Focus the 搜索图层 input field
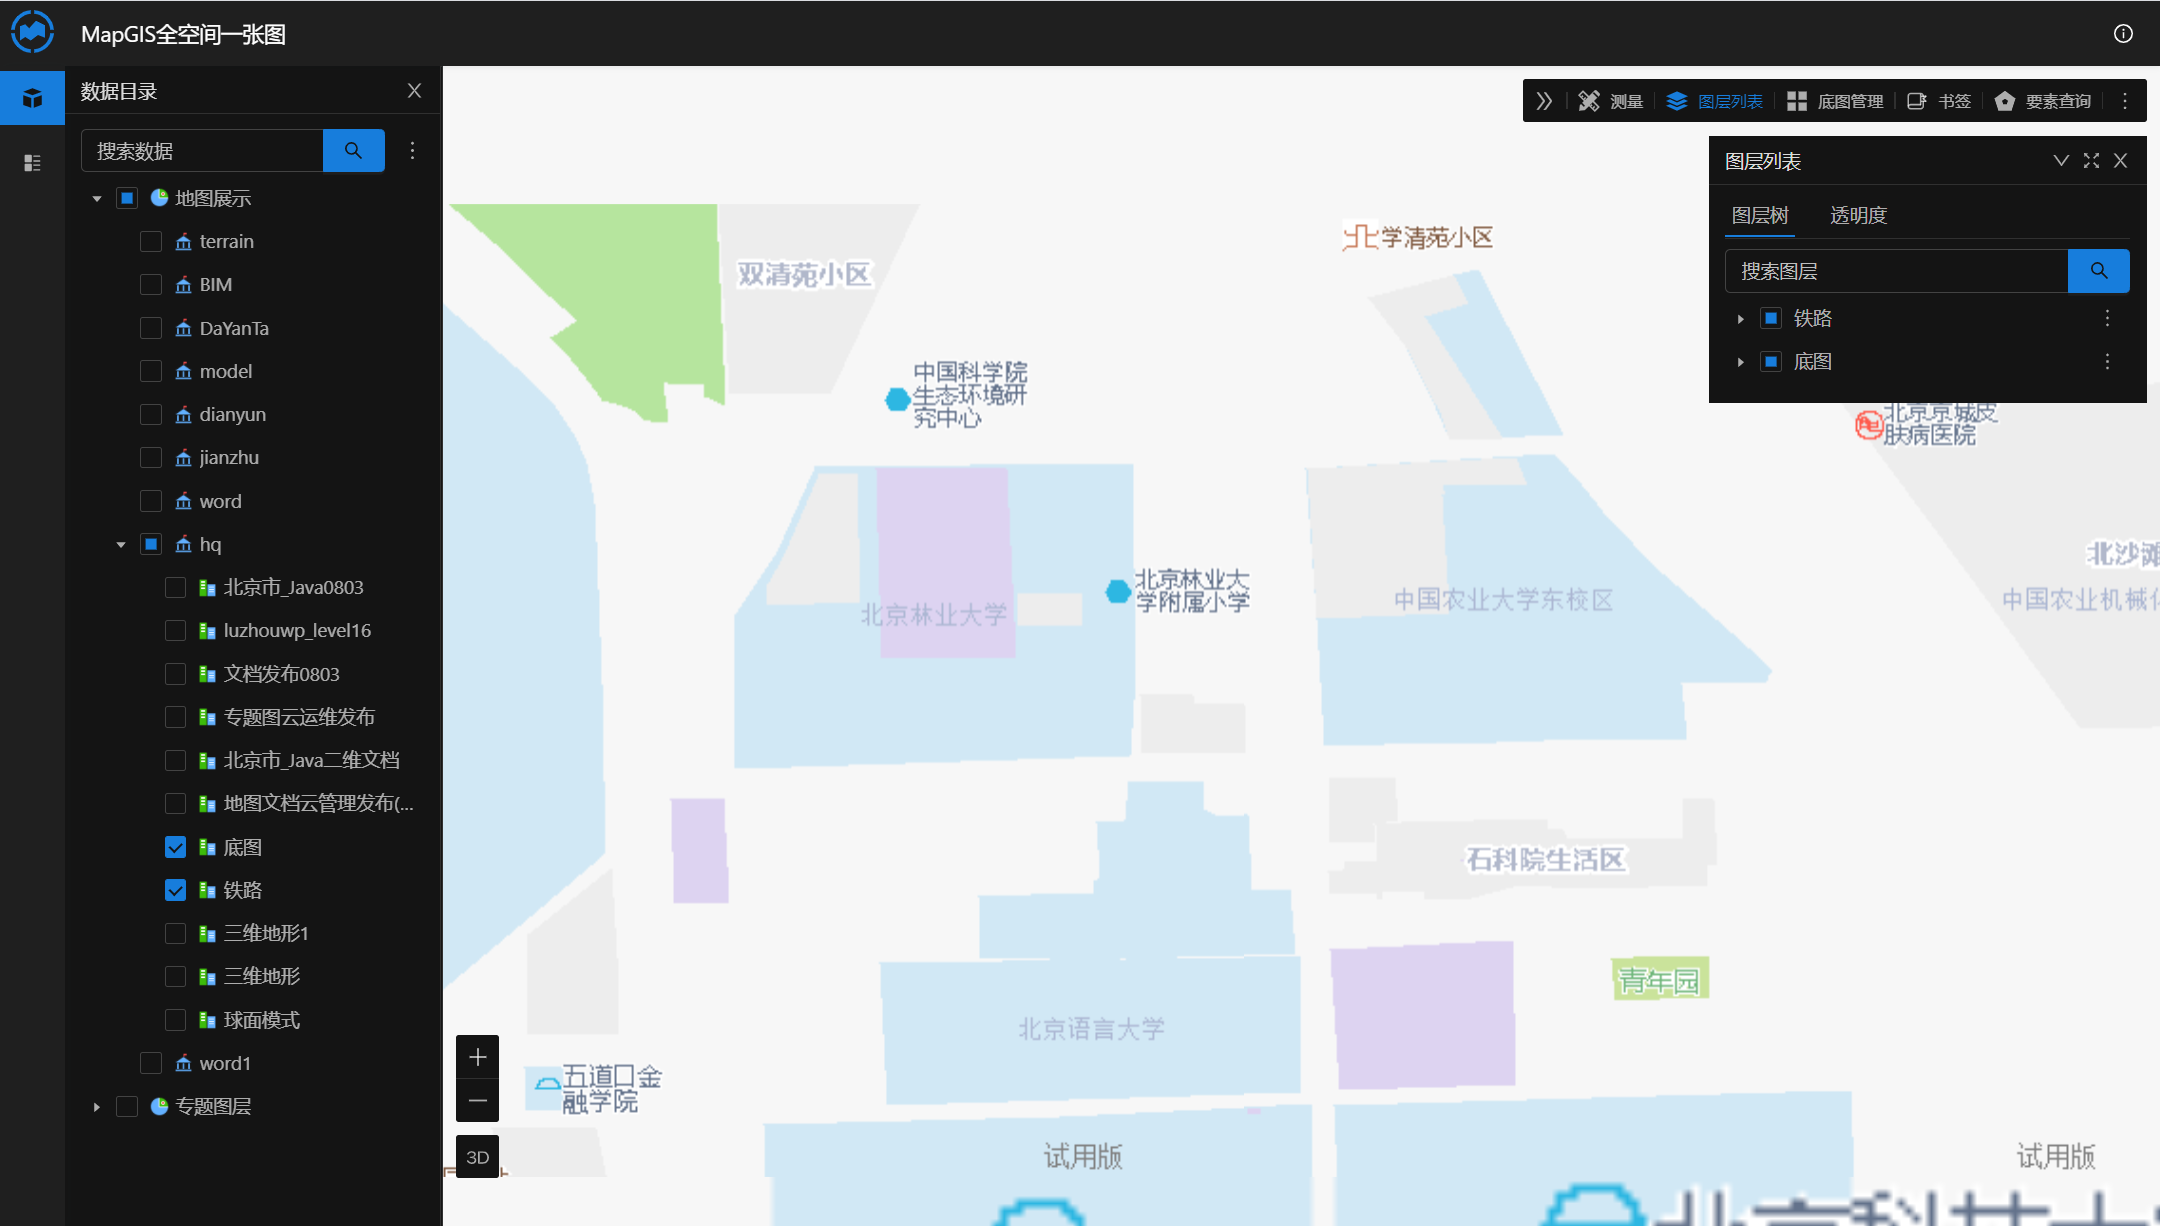This screenshot has height=1226, width=2160. tap(1897, 271)
